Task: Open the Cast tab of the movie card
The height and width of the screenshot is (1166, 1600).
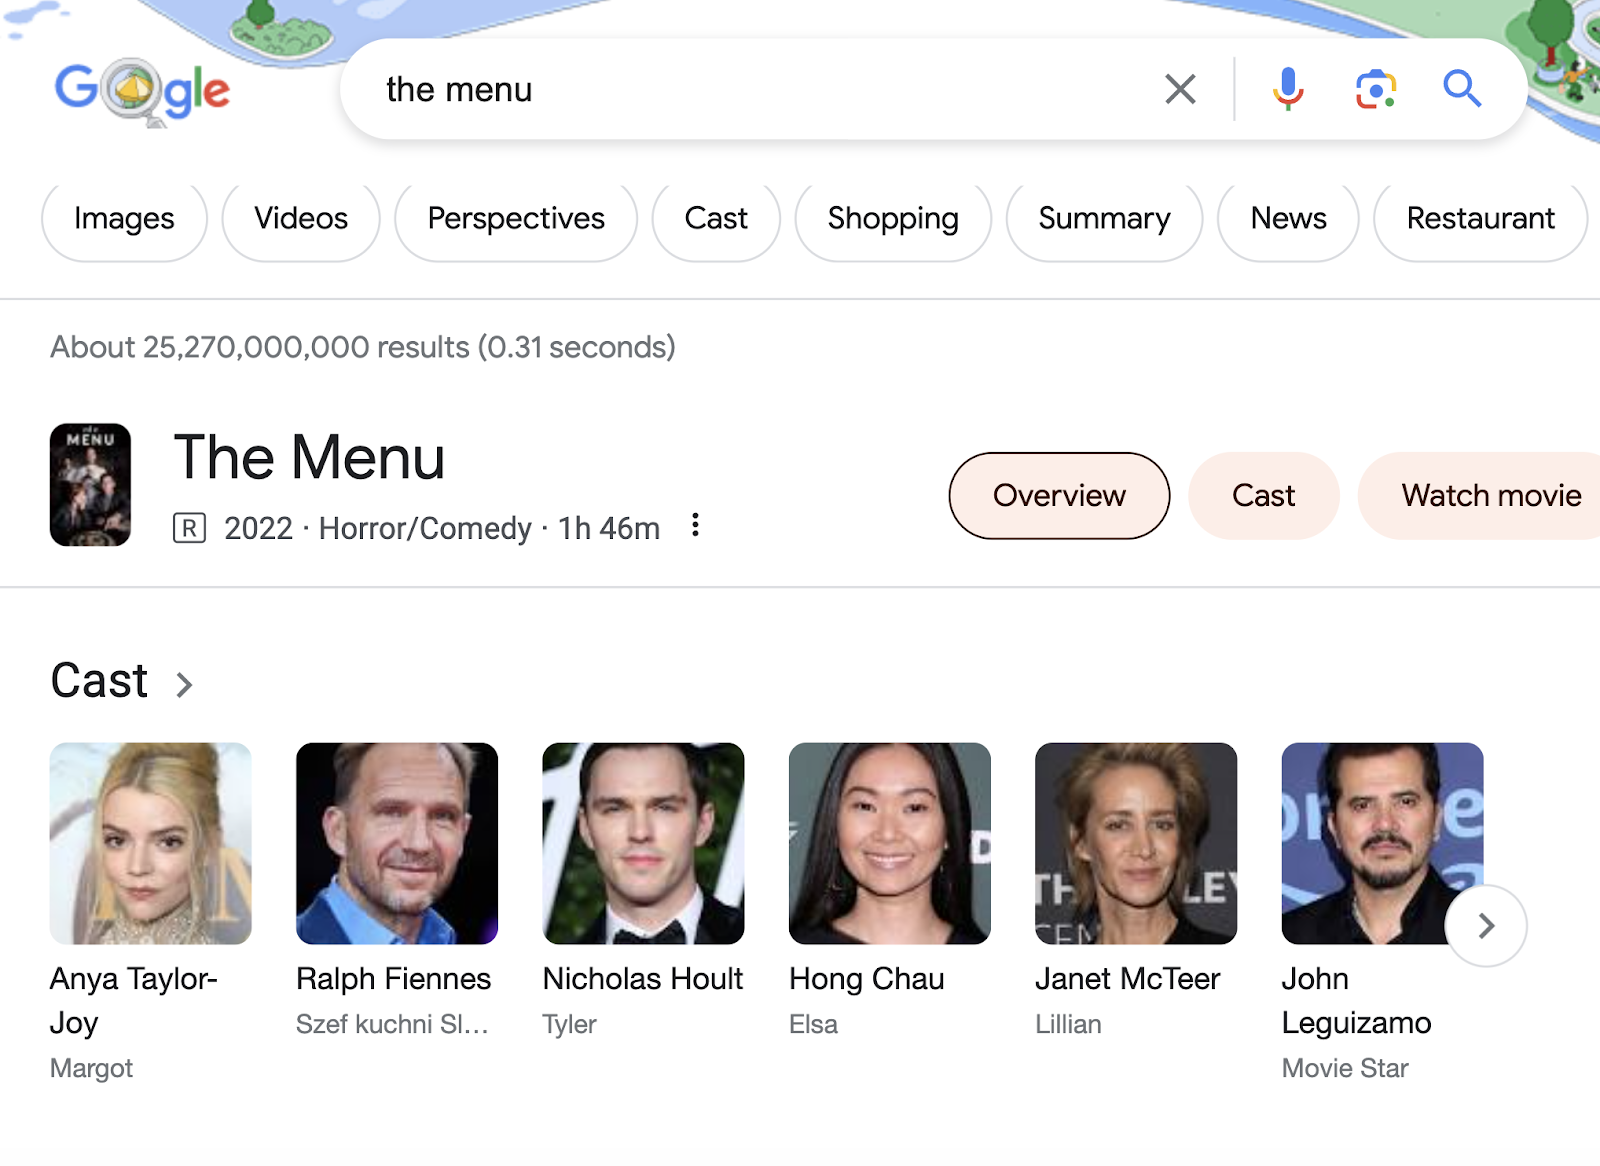Action: (1263, 495)
